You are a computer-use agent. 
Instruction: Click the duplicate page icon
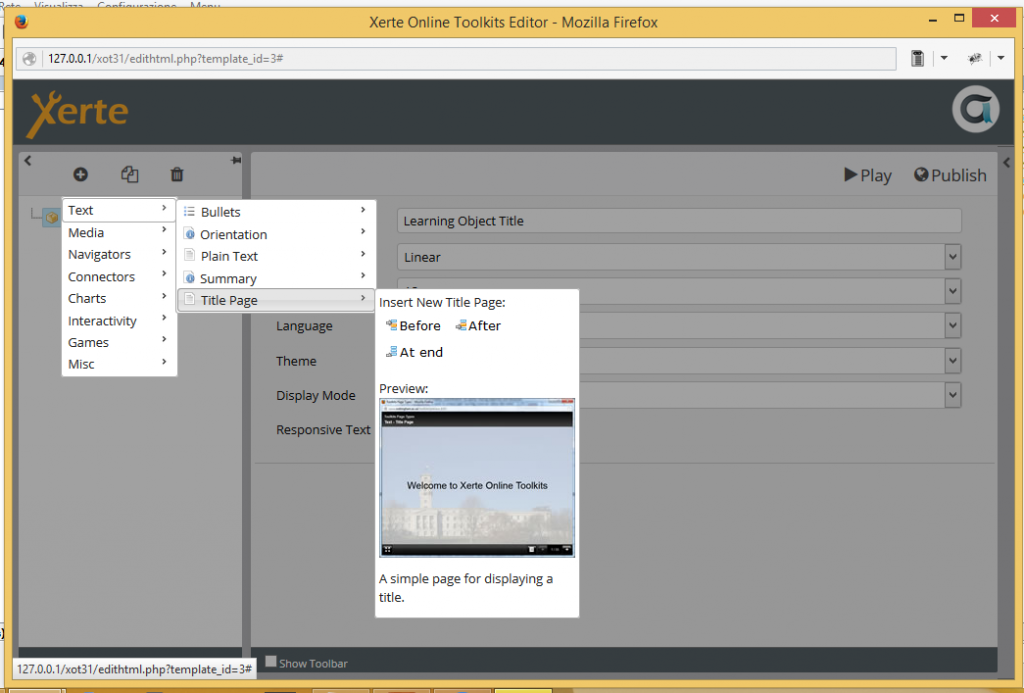(129, 174)
